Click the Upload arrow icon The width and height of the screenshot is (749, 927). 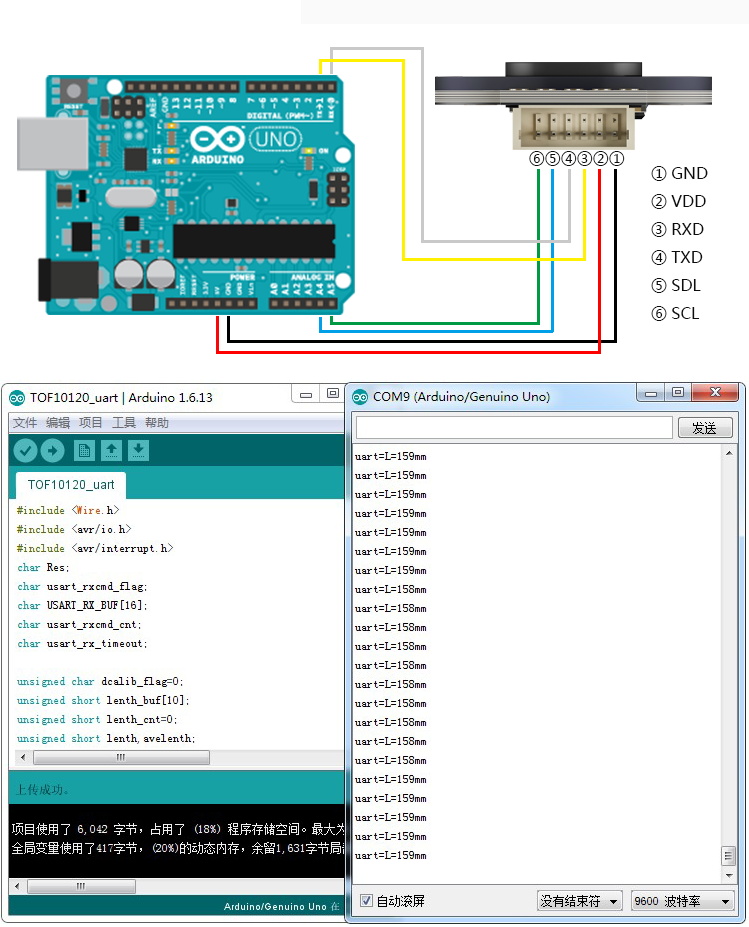[52, 451]
